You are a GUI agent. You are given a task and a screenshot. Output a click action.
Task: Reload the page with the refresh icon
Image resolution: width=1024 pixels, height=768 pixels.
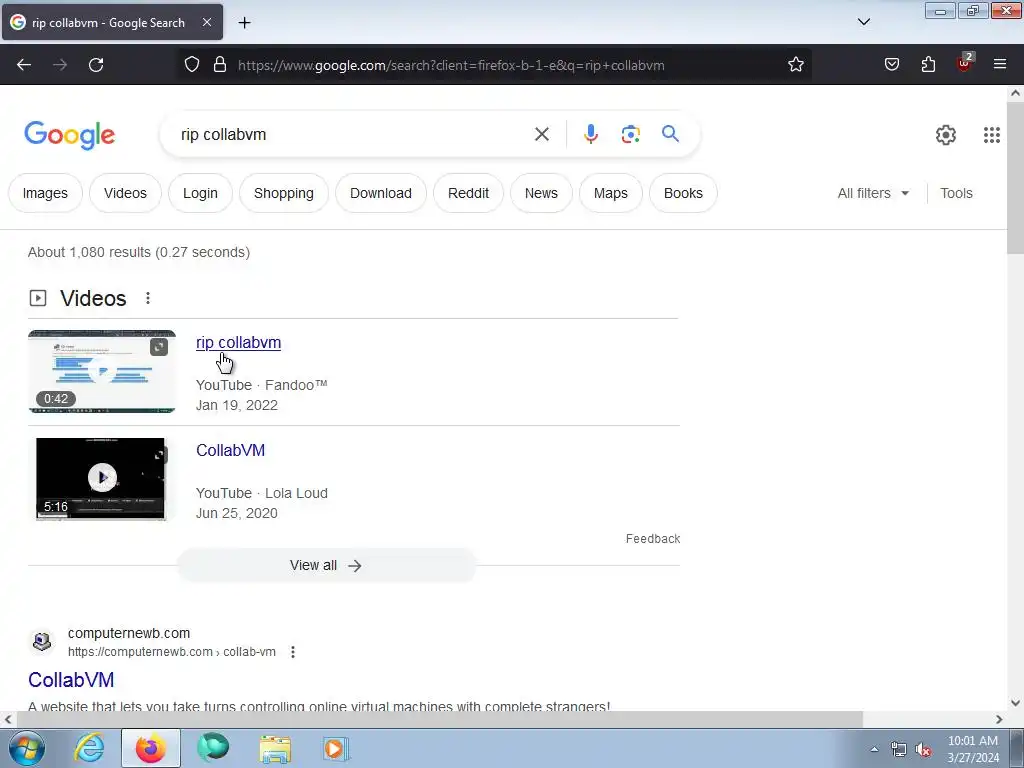click(96, 65)
